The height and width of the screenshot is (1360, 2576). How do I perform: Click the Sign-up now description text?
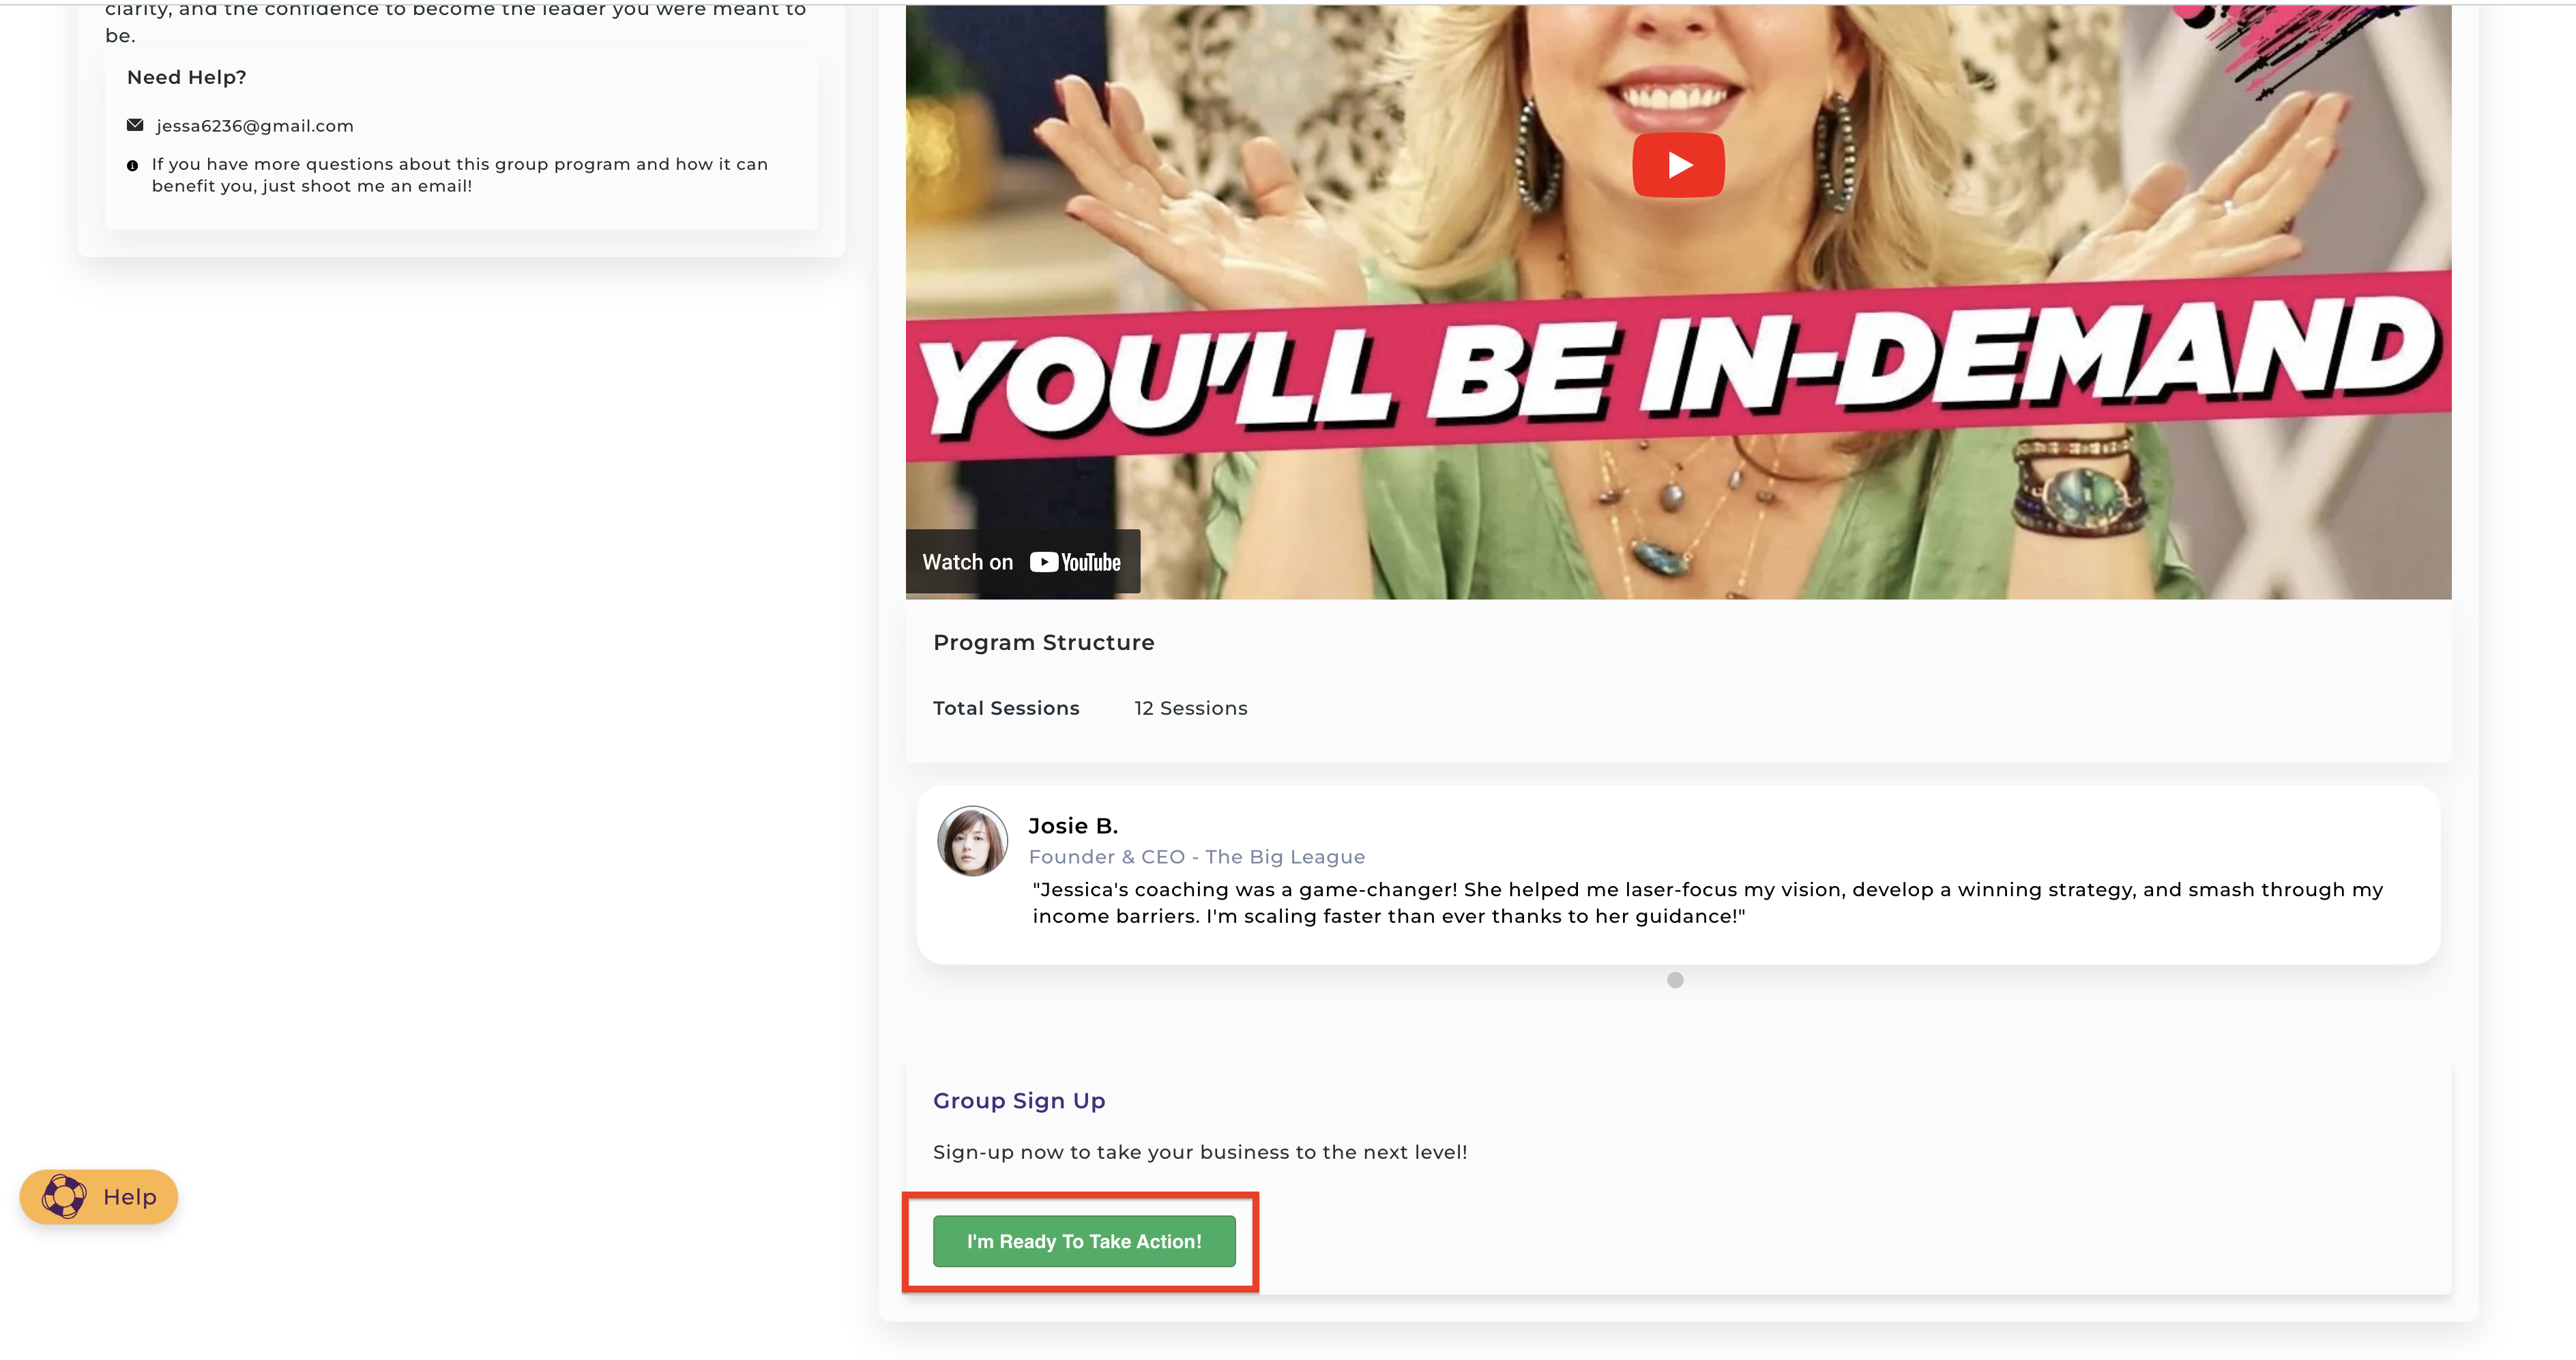(1200, 1152)
